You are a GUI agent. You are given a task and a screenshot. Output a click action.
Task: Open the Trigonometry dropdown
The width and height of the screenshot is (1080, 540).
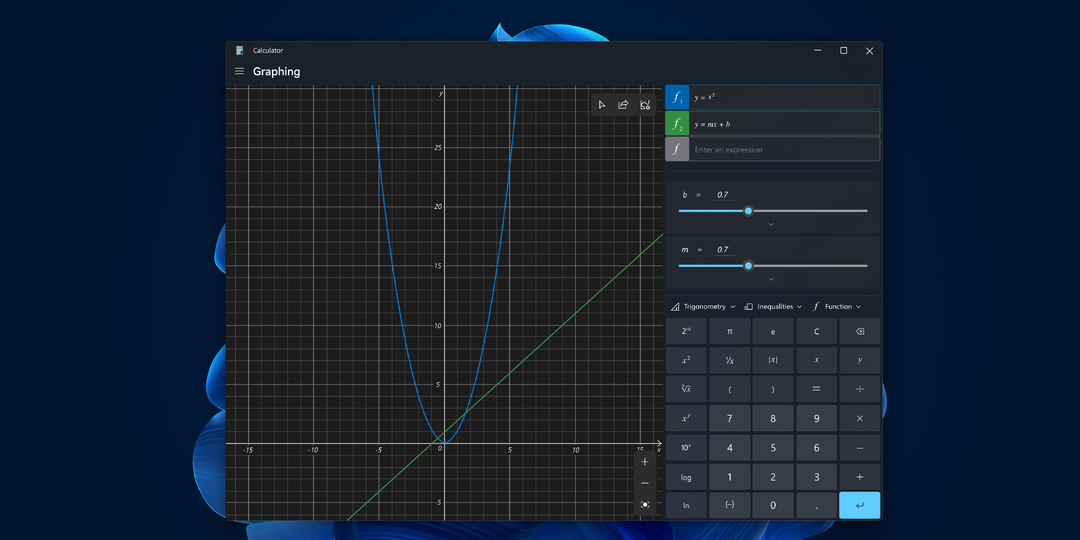click(x=703, y=307)
